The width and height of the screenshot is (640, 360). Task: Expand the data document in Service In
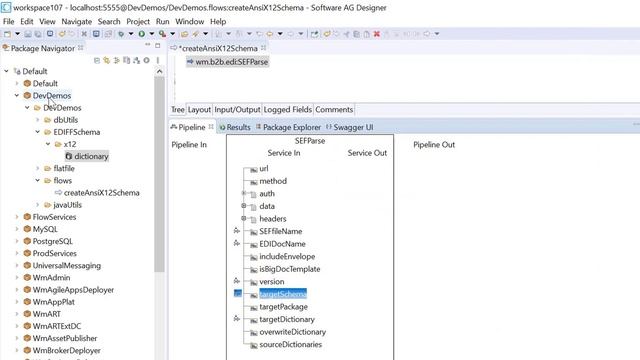(x=244, y=206)
